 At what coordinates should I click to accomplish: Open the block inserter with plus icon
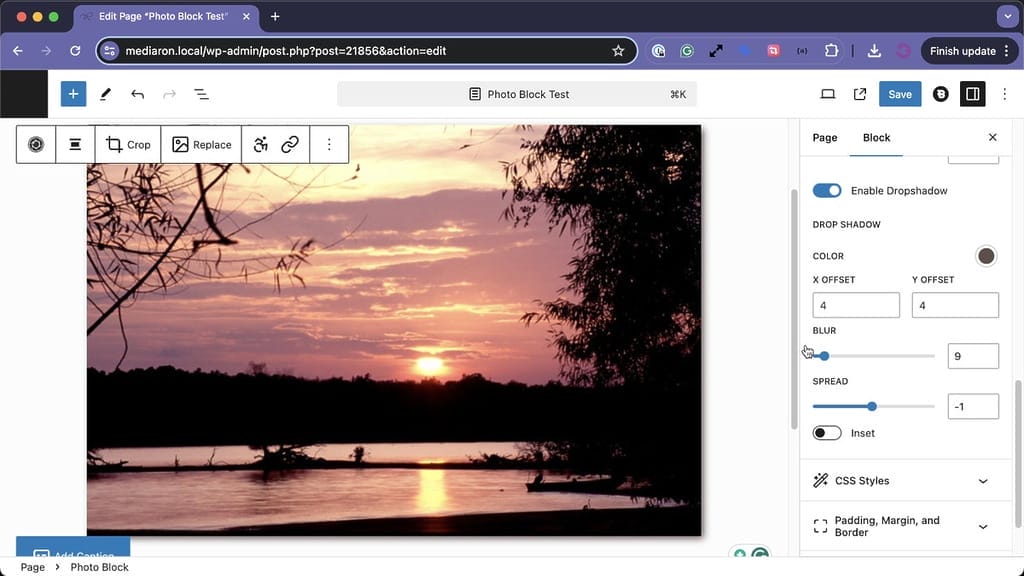[72, 93]
